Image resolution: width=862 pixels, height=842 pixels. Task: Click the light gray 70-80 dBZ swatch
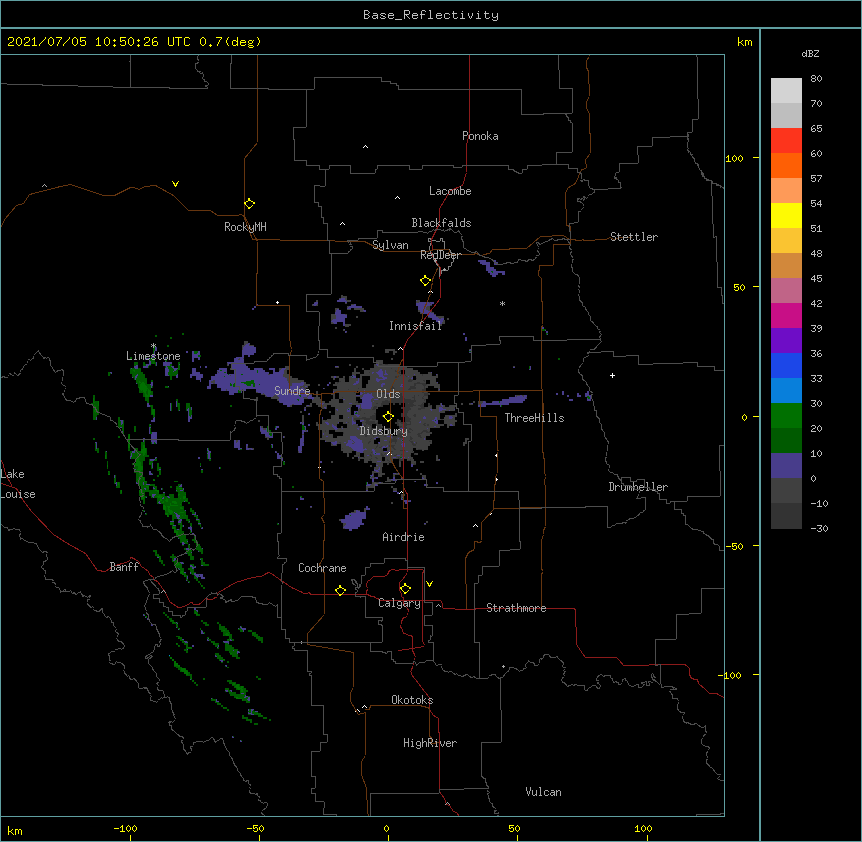[x=786, y=90]
